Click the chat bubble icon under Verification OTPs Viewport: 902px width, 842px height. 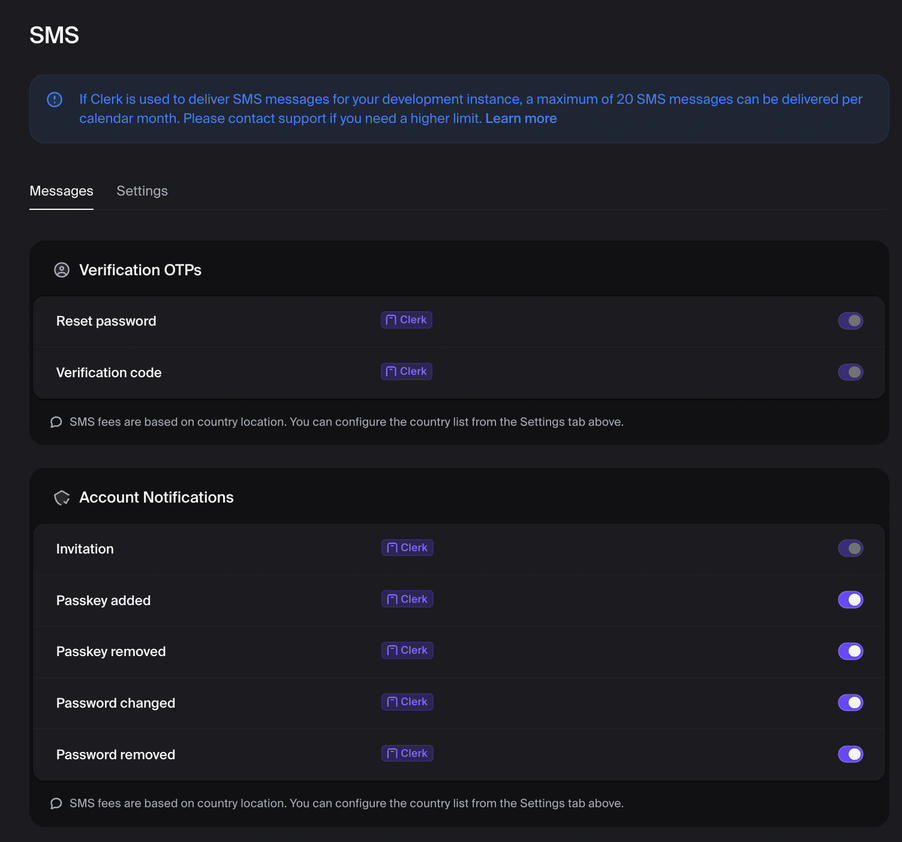click(x=56, y=422)
